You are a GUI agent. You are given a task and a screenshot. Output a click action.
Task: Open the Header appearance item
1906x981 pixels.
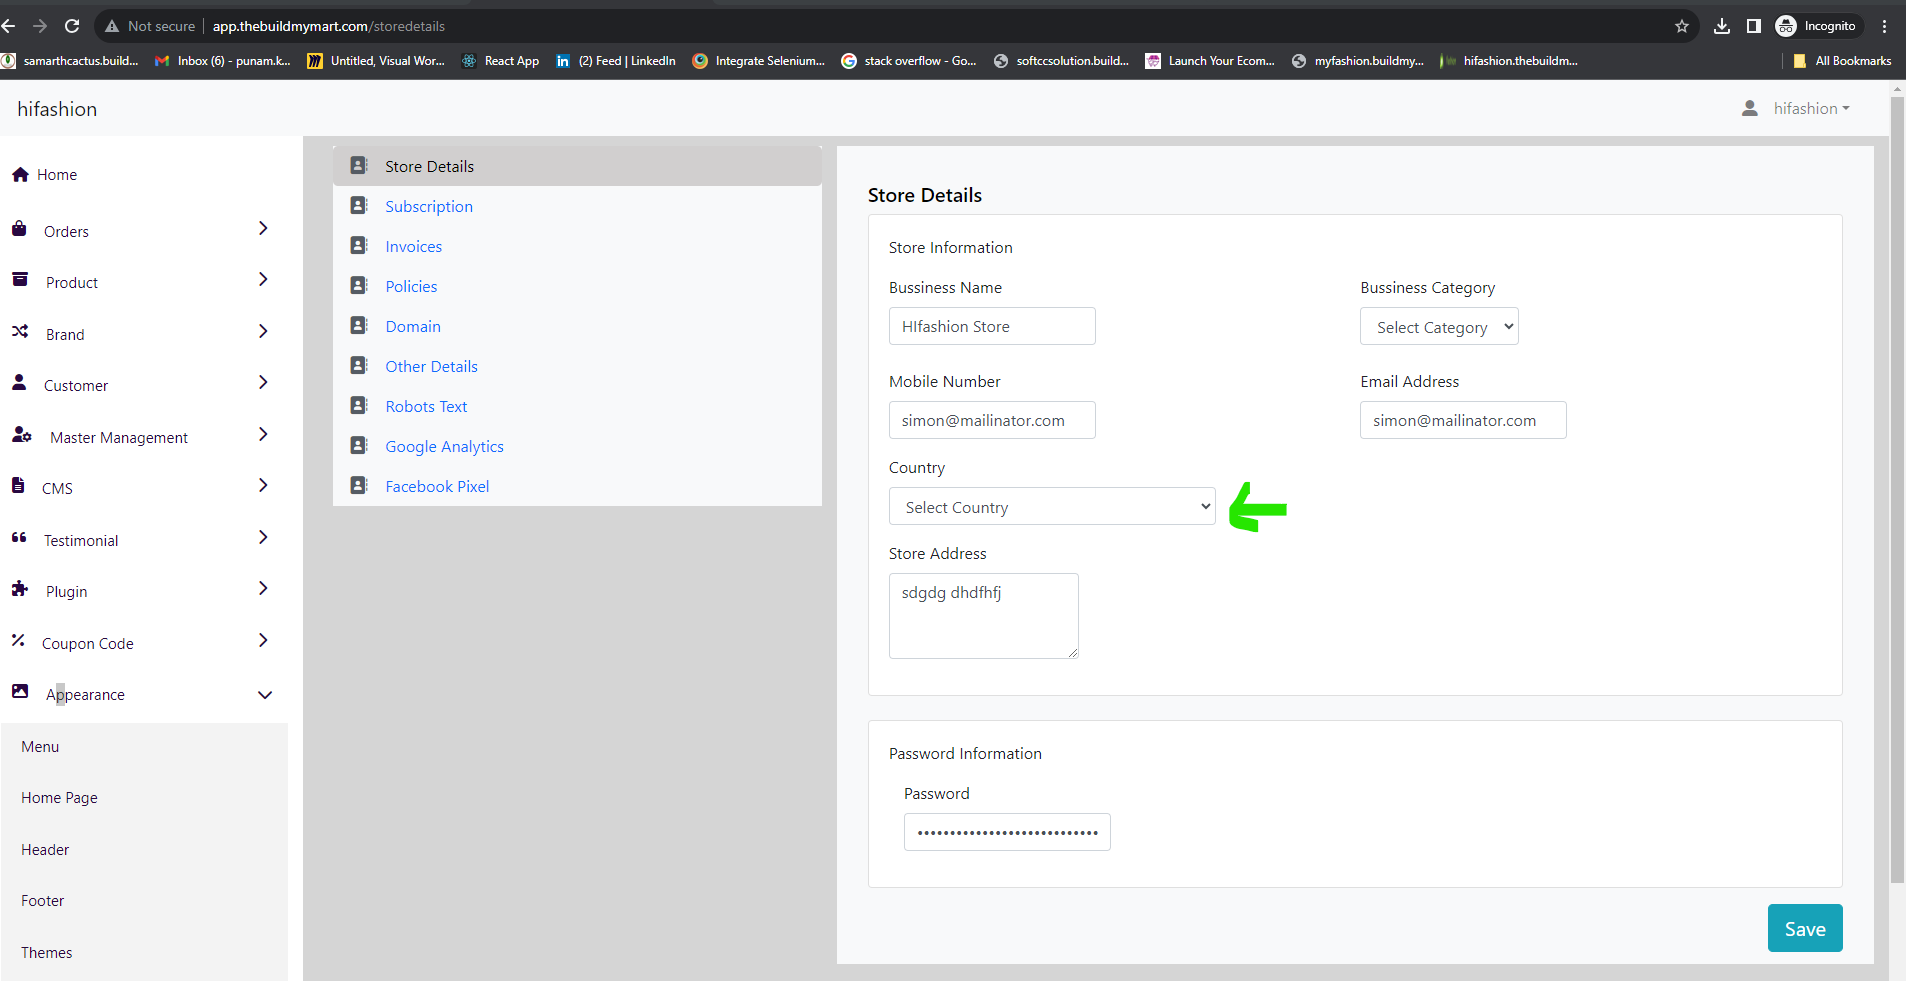point(45,850)
